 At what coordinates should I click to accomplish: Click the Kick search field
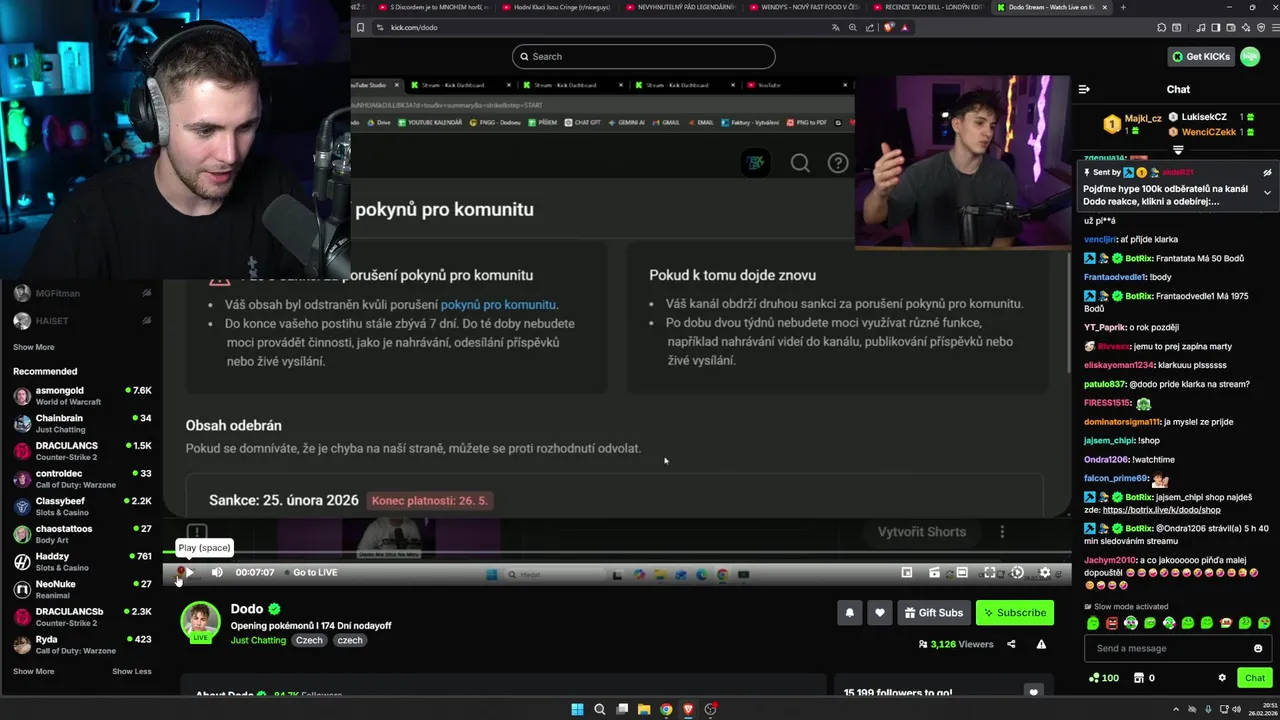[x=644, y=56]
